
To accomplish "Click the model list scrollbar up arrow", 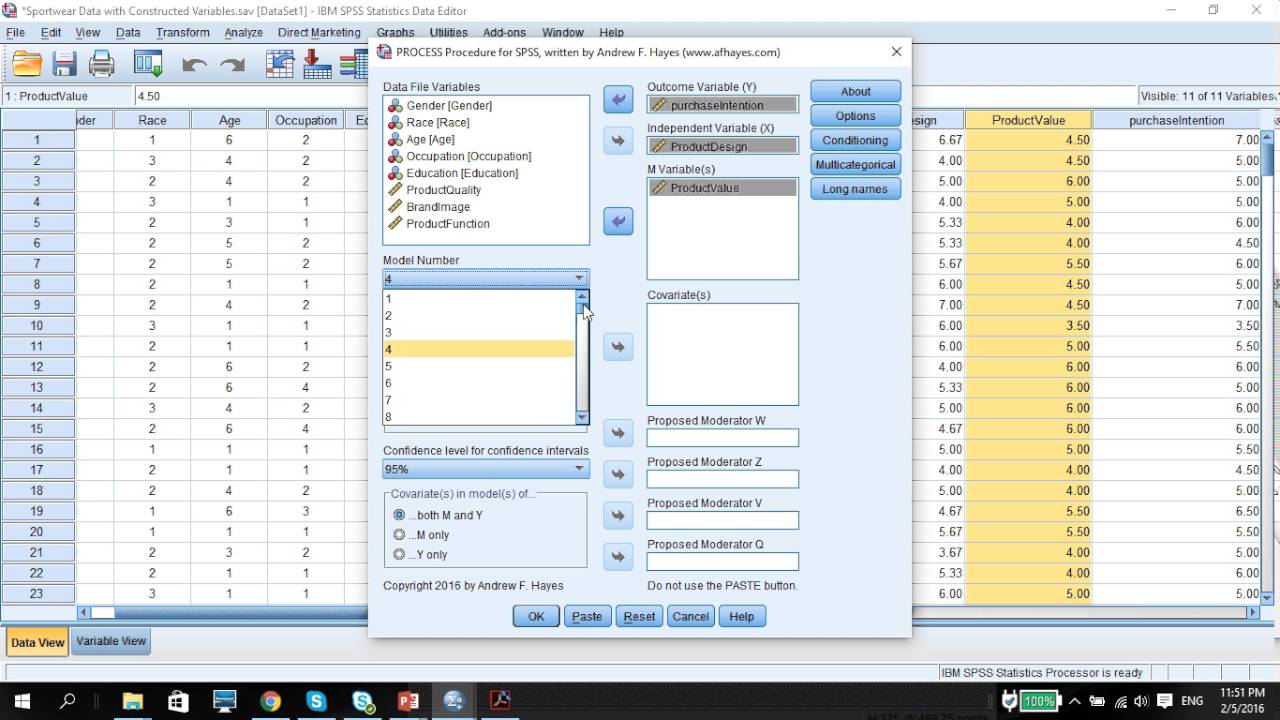I will [x=582, y=296].
